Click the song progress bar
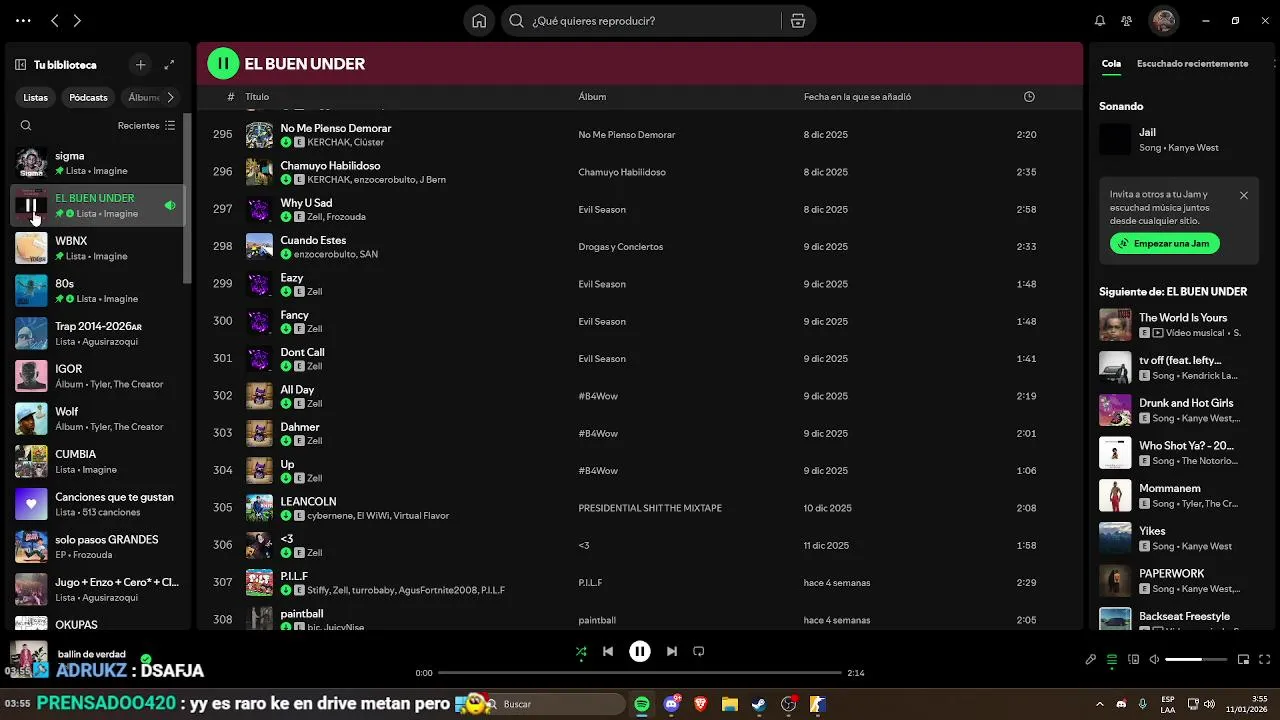The width and height of the screenshot is (1280, 720). 640,673
